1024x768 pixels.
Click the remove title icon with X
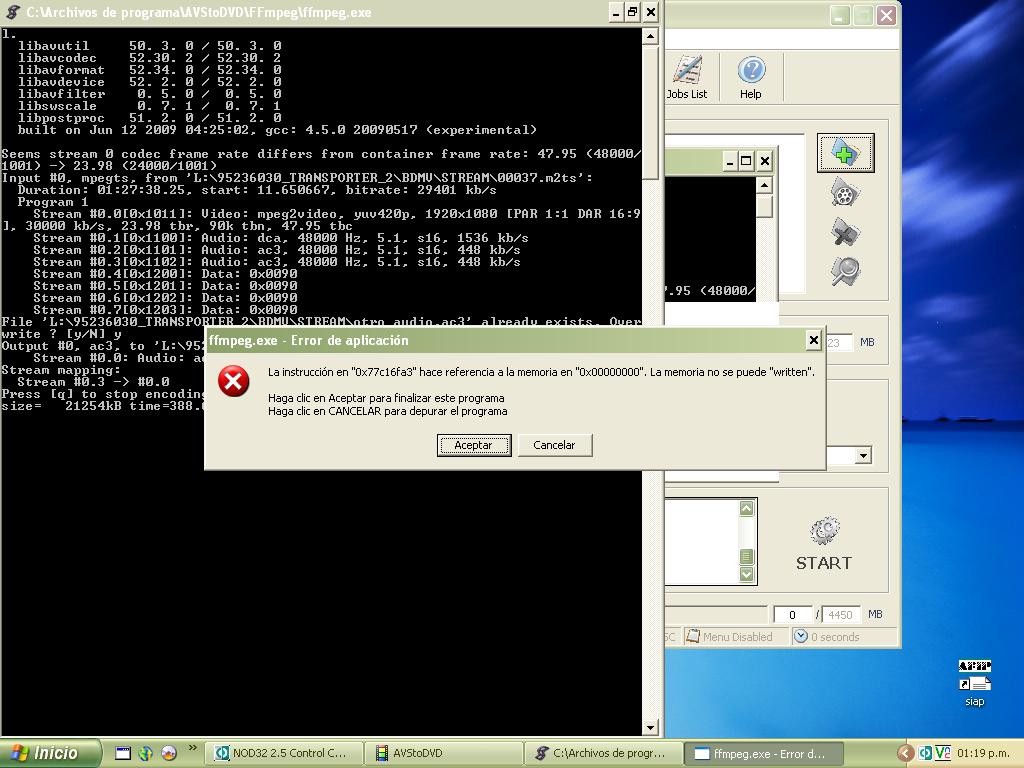click(x=845, y=232)
